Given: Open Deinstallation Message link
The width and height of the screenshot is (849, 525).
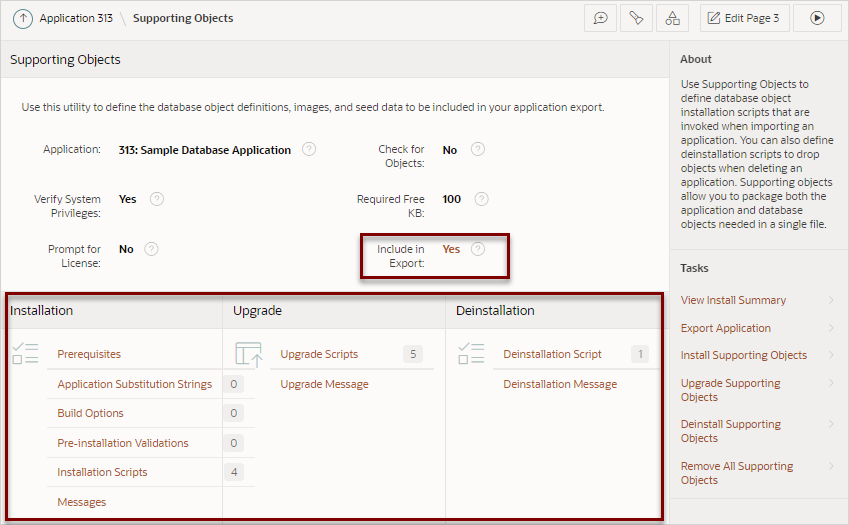Looking at the screenshot, I should (x=560, y=384).
